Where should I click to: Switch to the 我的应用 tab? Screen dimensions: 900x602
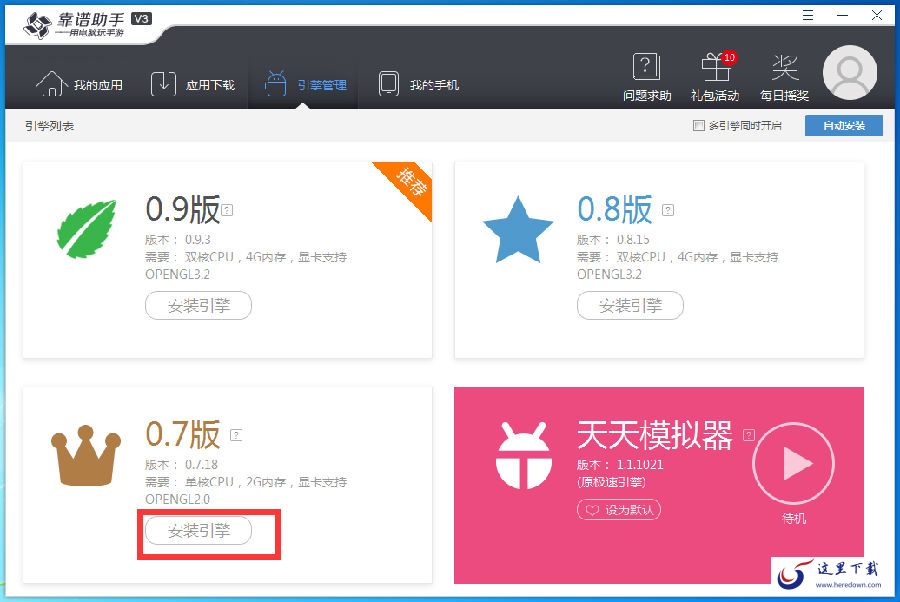pos(80,84)
